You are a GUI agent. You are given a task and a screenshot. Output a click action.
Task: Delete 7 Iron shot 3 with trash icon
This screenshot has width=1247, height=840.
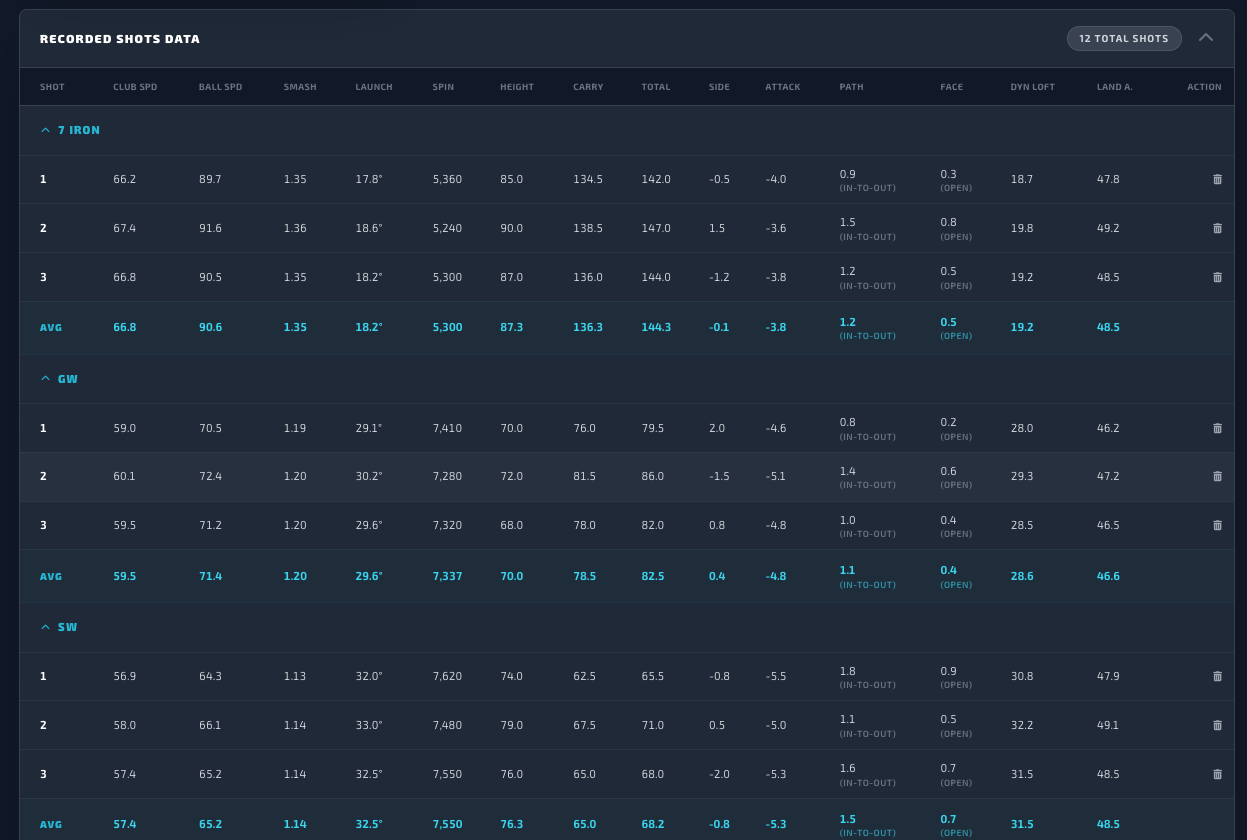(1217, 277)
